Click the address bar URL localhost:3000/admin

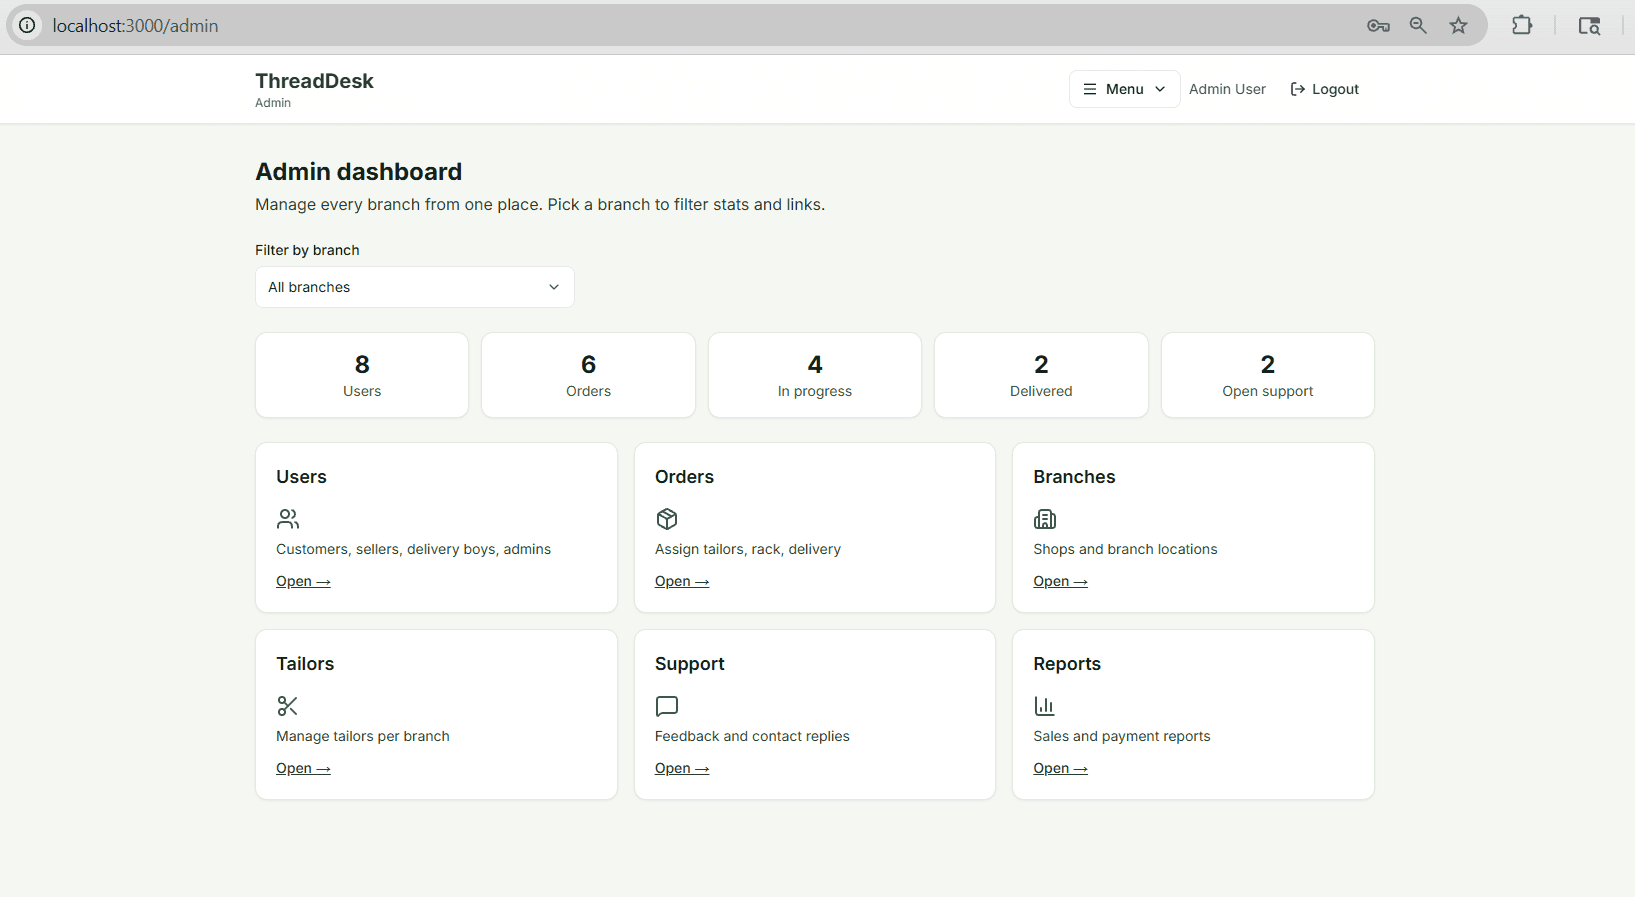(135, 26)
